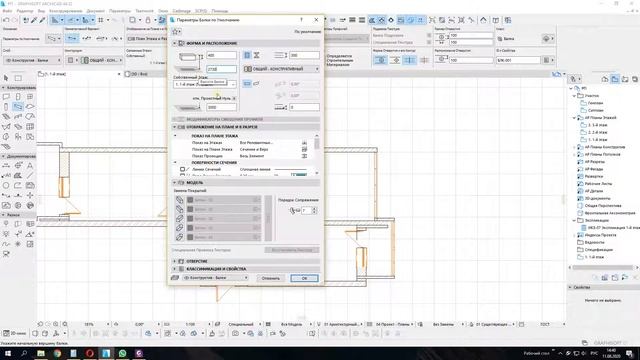Click junction order stepper arrows
640x360 pixels.
coord(314,210)
